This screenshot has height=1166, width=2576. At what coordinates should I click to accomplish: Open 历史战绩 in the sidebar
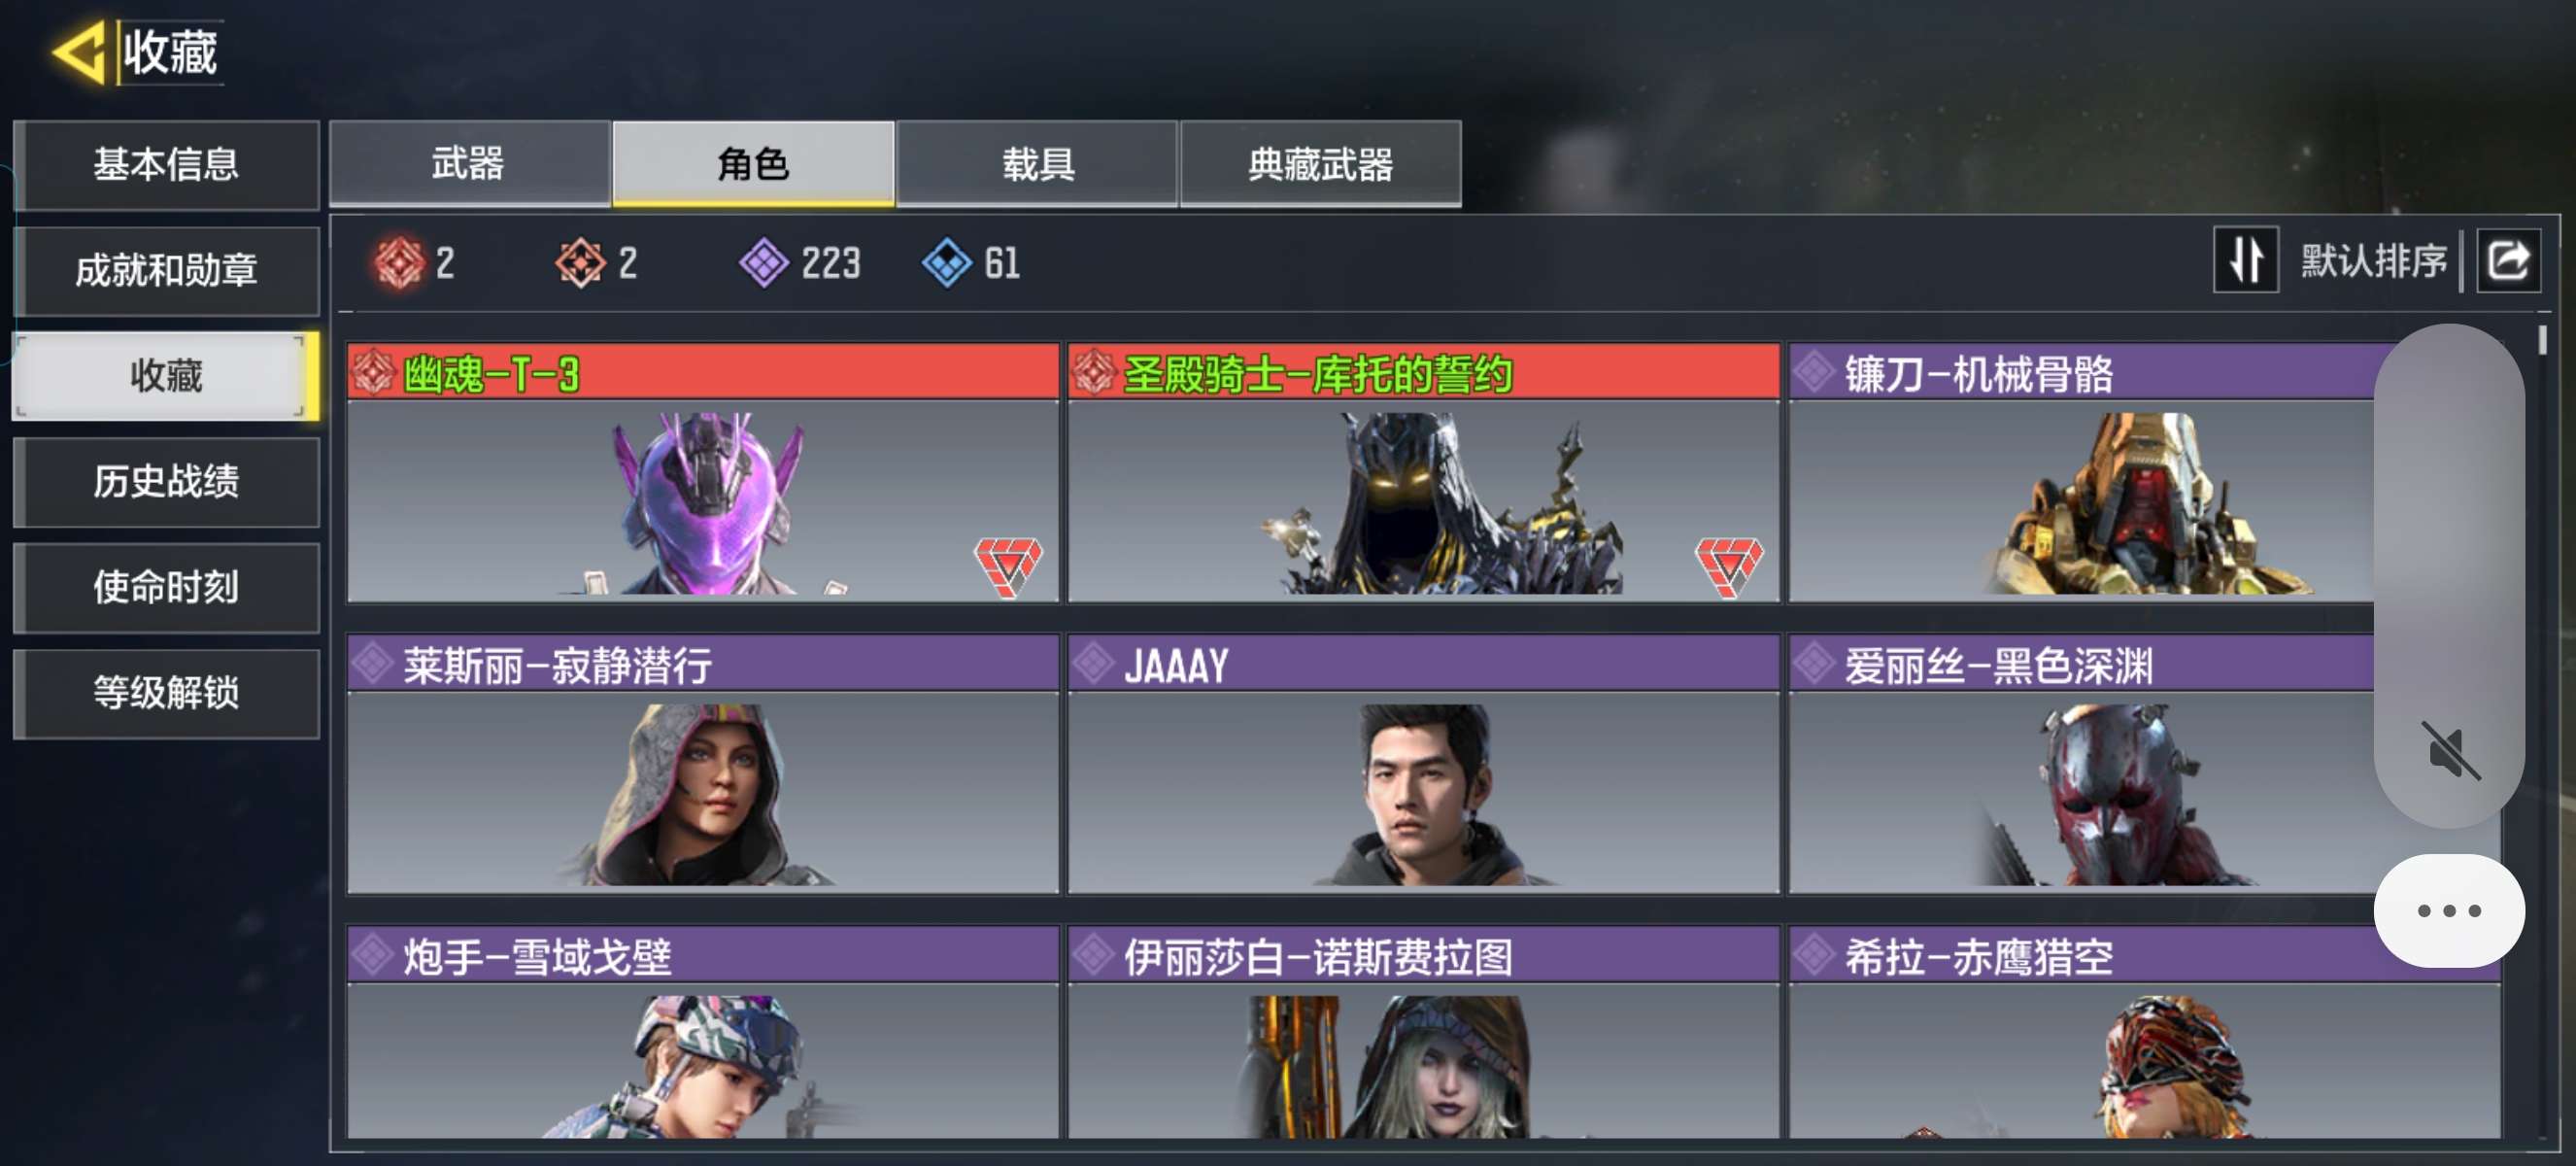tap(167, 482)
